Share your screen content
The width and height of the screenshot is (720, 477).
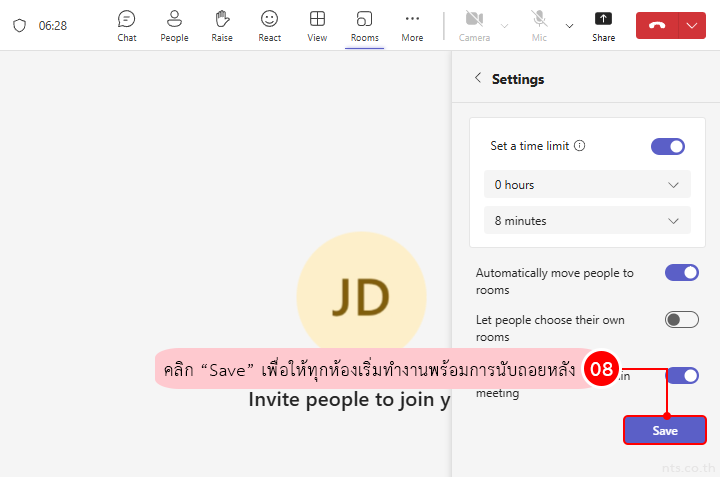coord(603,25)
